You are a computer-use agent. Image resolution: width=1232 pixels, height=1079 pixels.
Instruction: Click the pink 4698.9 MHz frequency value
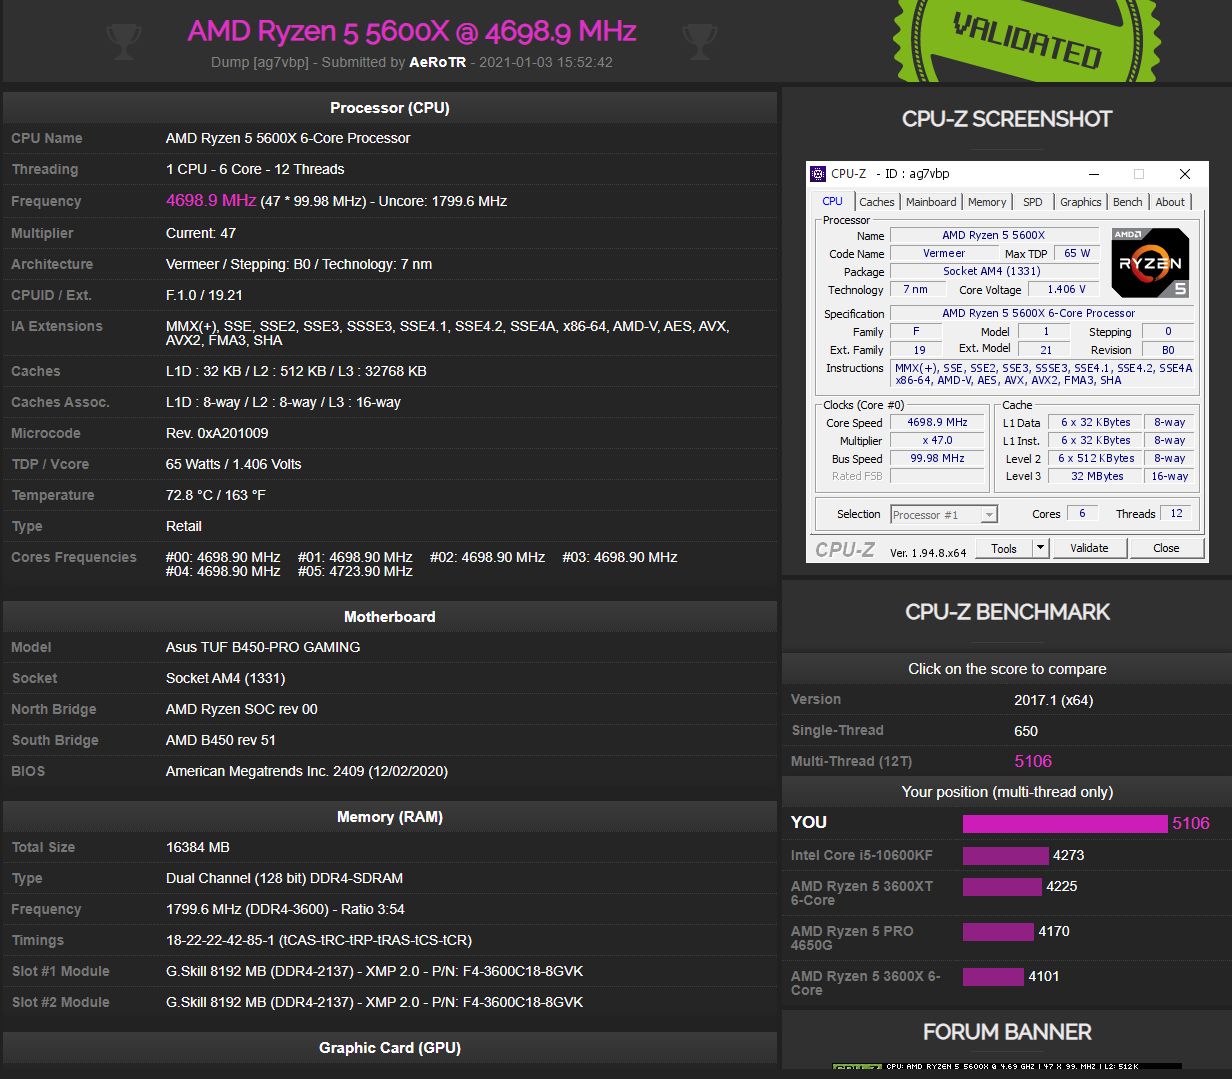(x=211, y=200)
